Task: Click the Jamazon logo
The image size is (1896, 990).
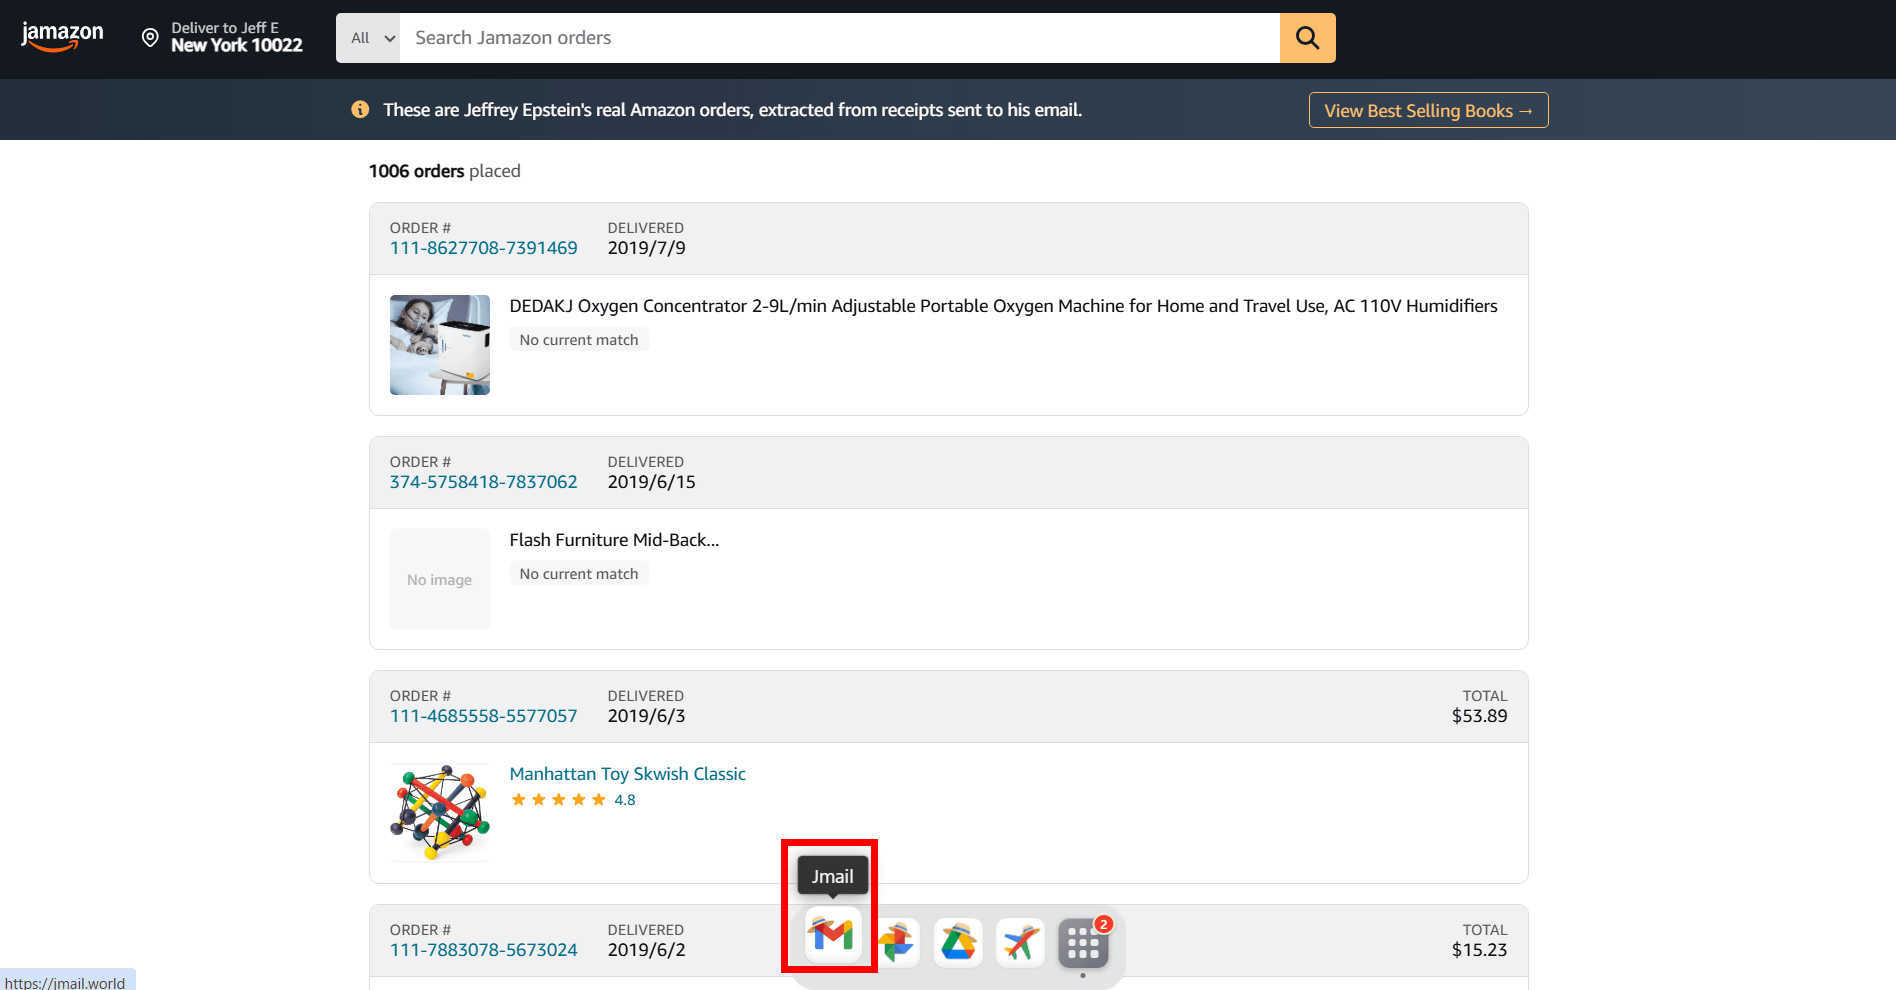Action: pyautogui.click(x=62, y=37)
